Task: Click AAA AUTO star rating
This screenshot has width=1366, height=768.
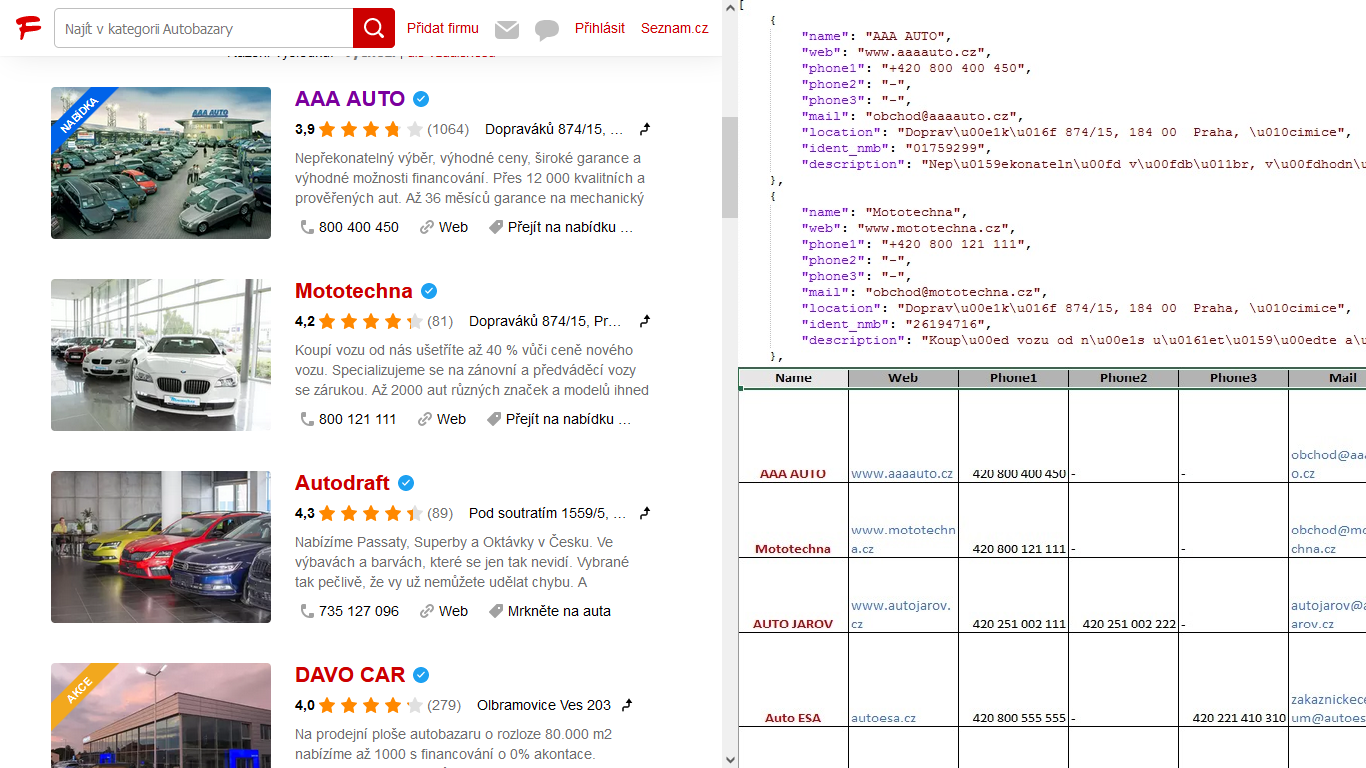Action: point(370,129)
